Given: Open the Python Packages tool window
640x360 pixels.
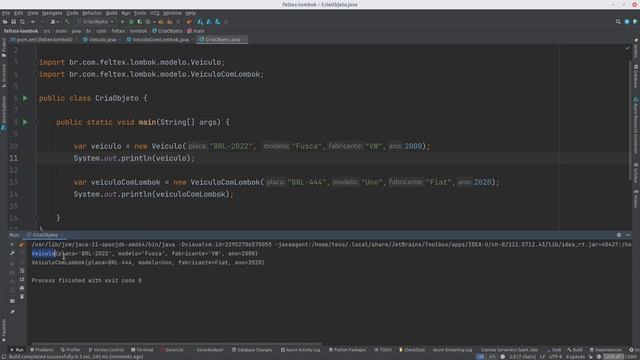Looking at the screenshot, I should (348, 350).
